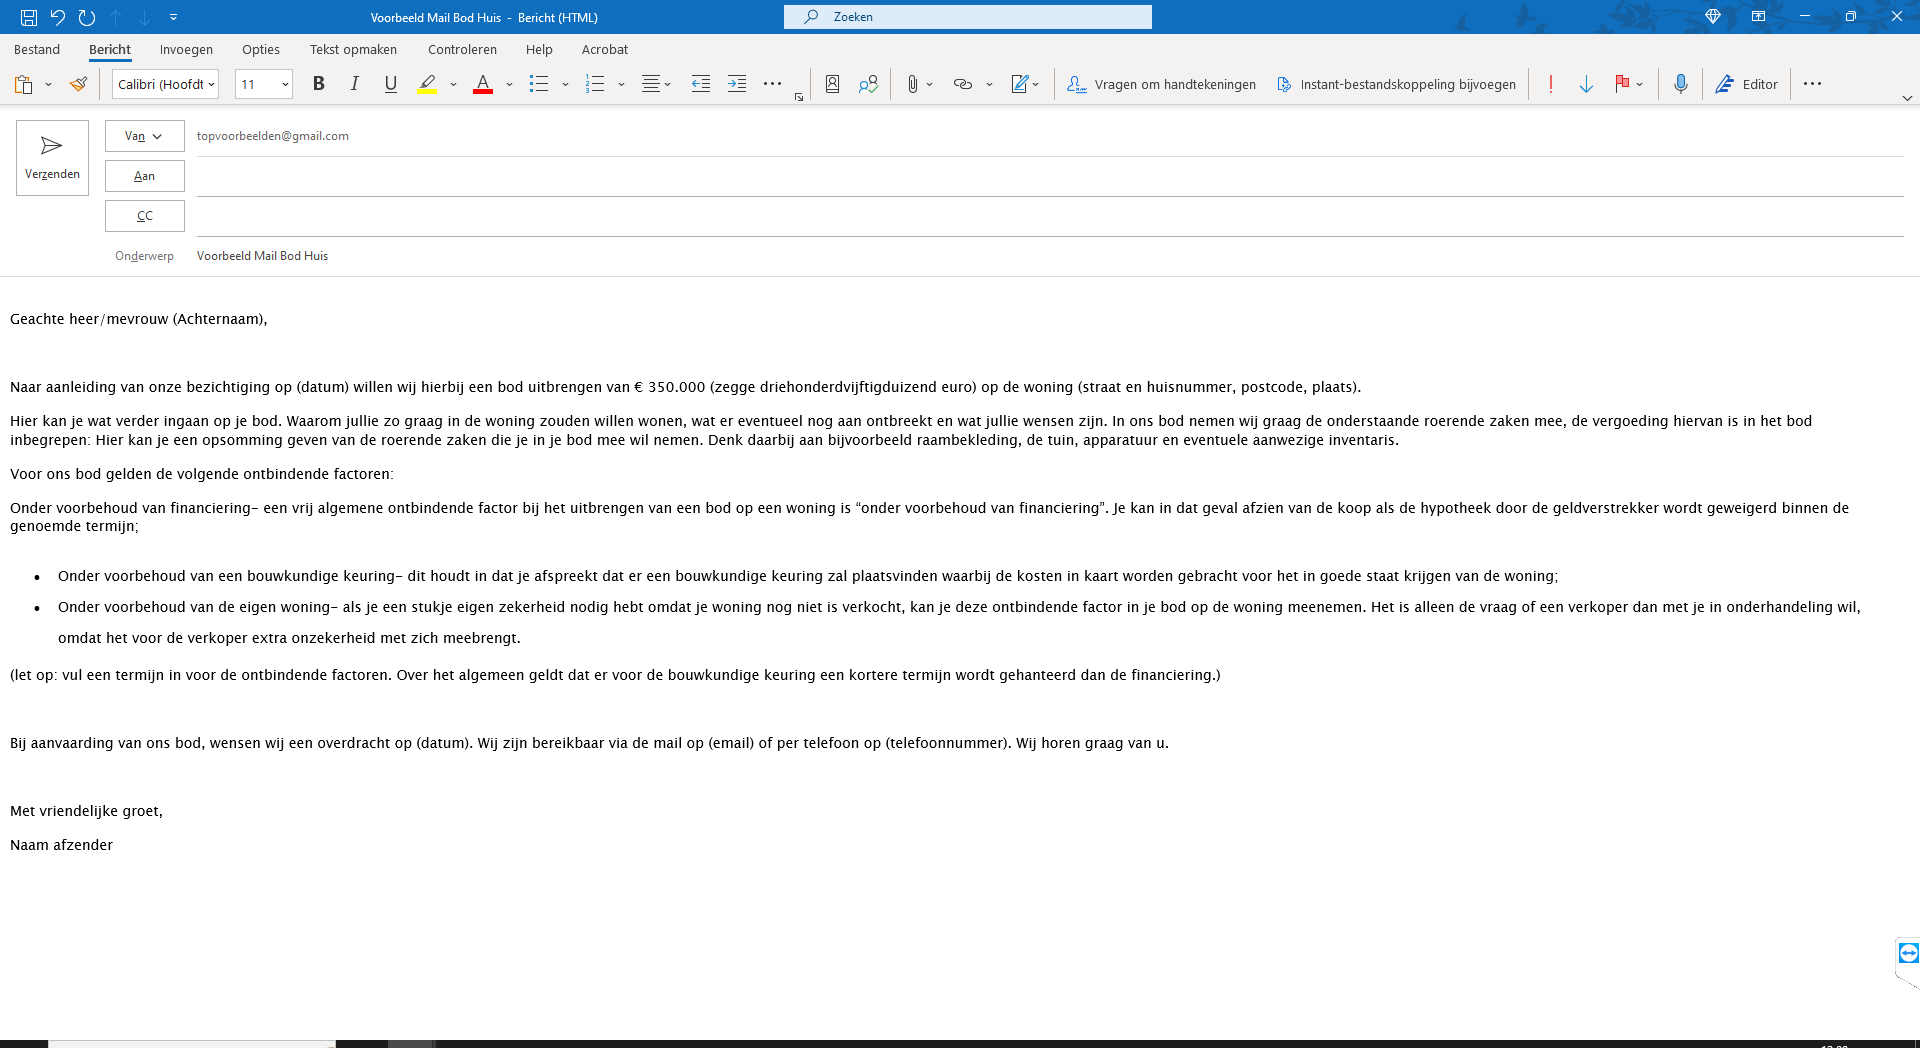Switch to the Tekst opmaken tab

(353, 50)
